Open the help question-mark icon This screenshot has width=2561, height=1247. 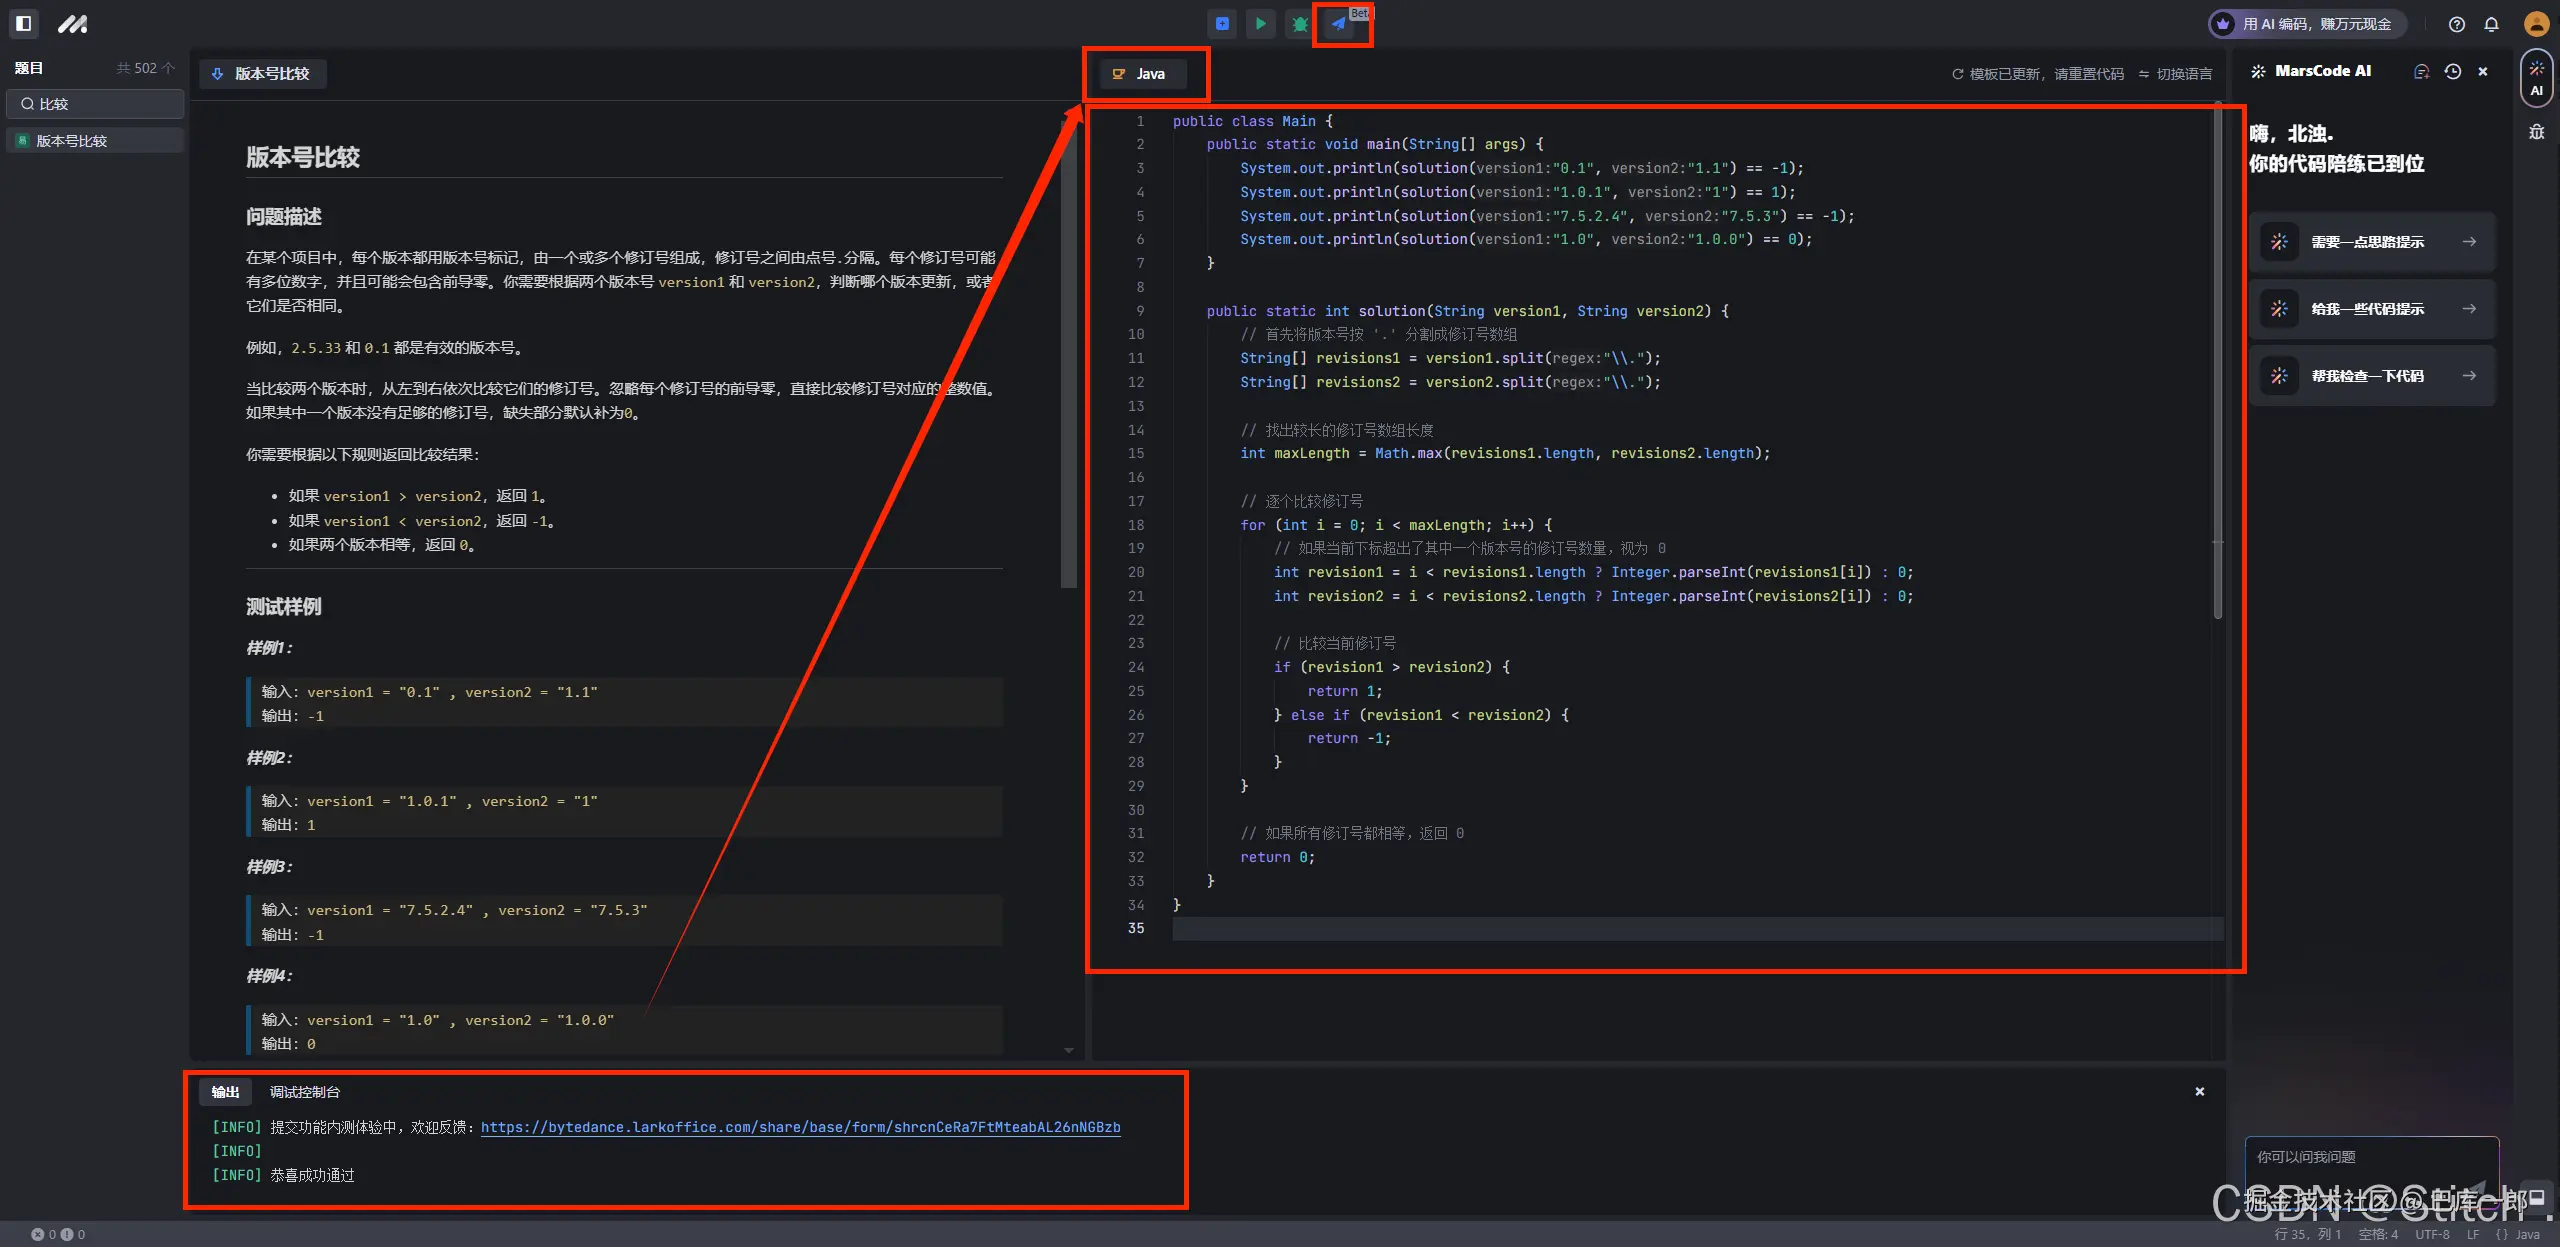point(2456,24)
